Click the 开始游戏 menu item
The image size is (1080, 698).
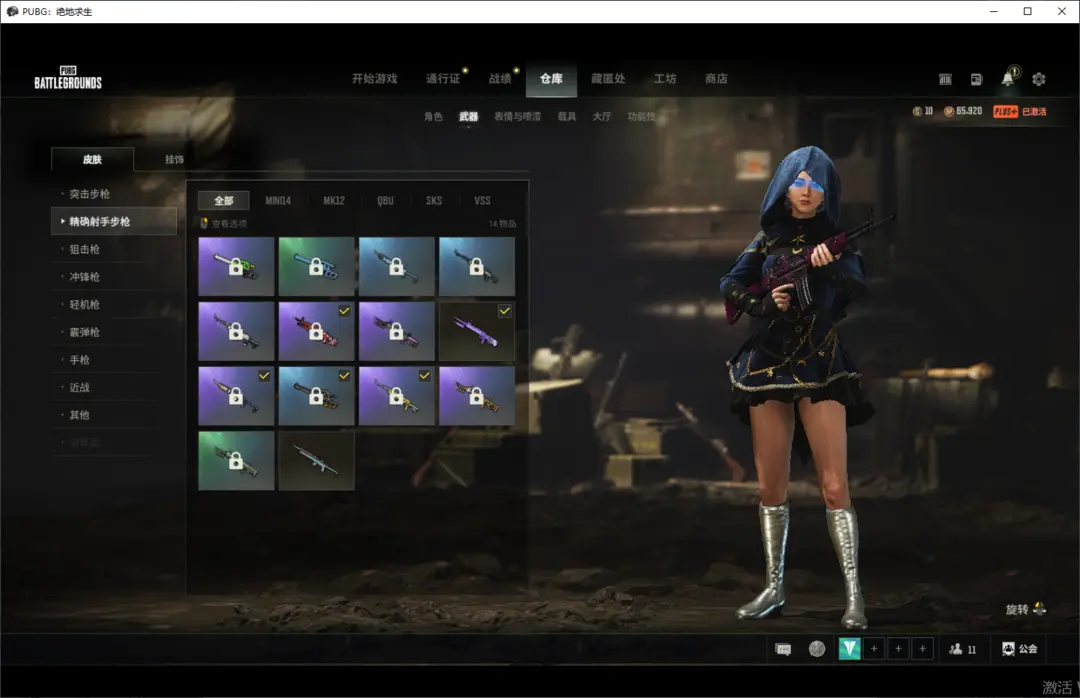point(374,79)
